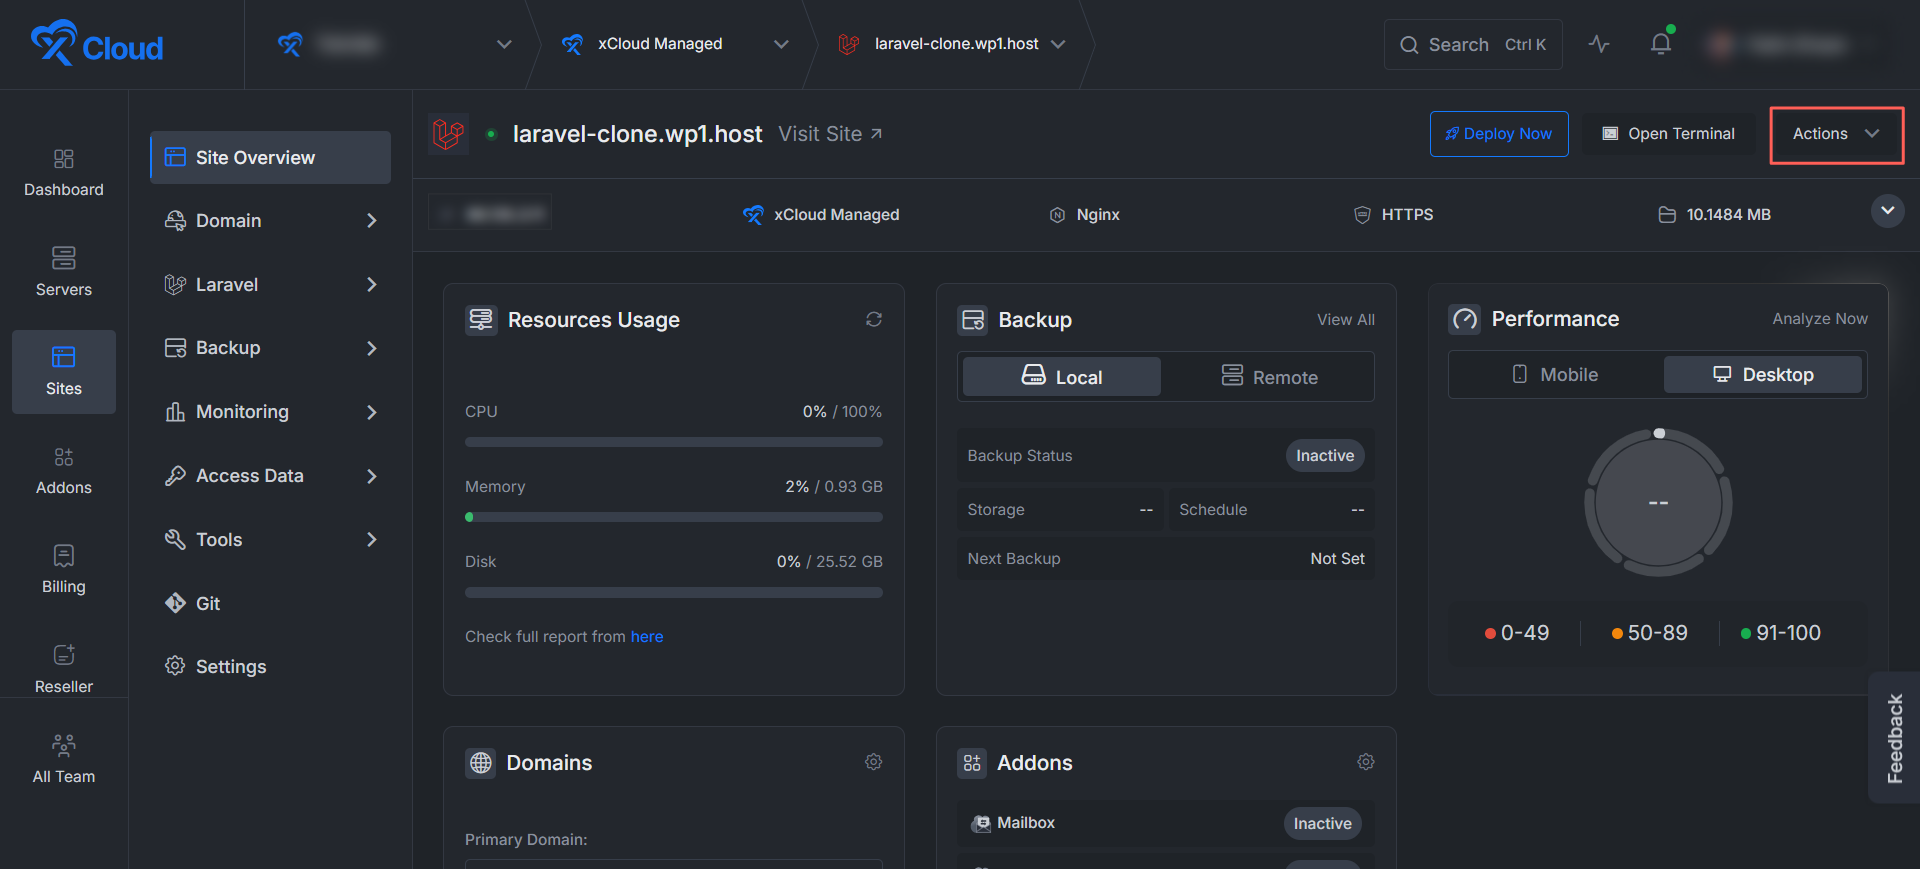Click the Backup card icon

click(973, 320)
